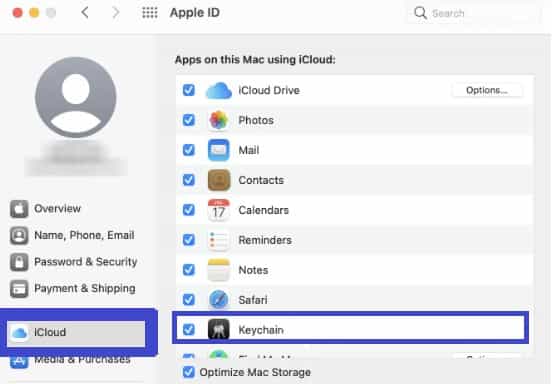Go back with the left chevron

tap(85, 13)
